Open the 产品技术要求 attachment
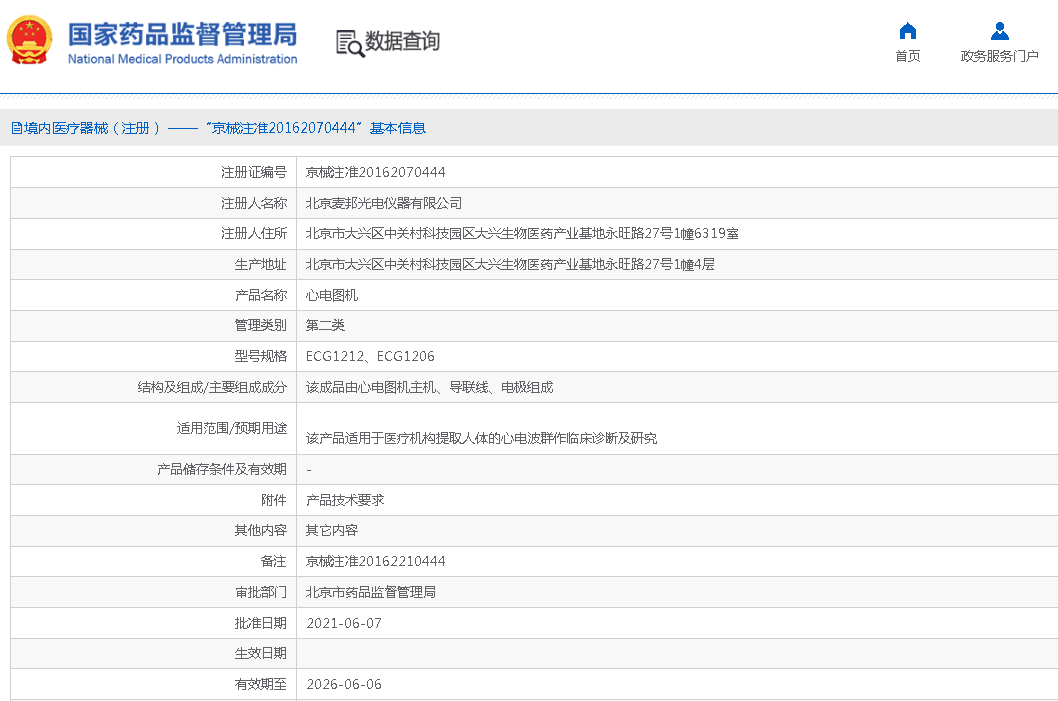The width and height of the screenshot is (1058, 701). click(x=345, y=500)
